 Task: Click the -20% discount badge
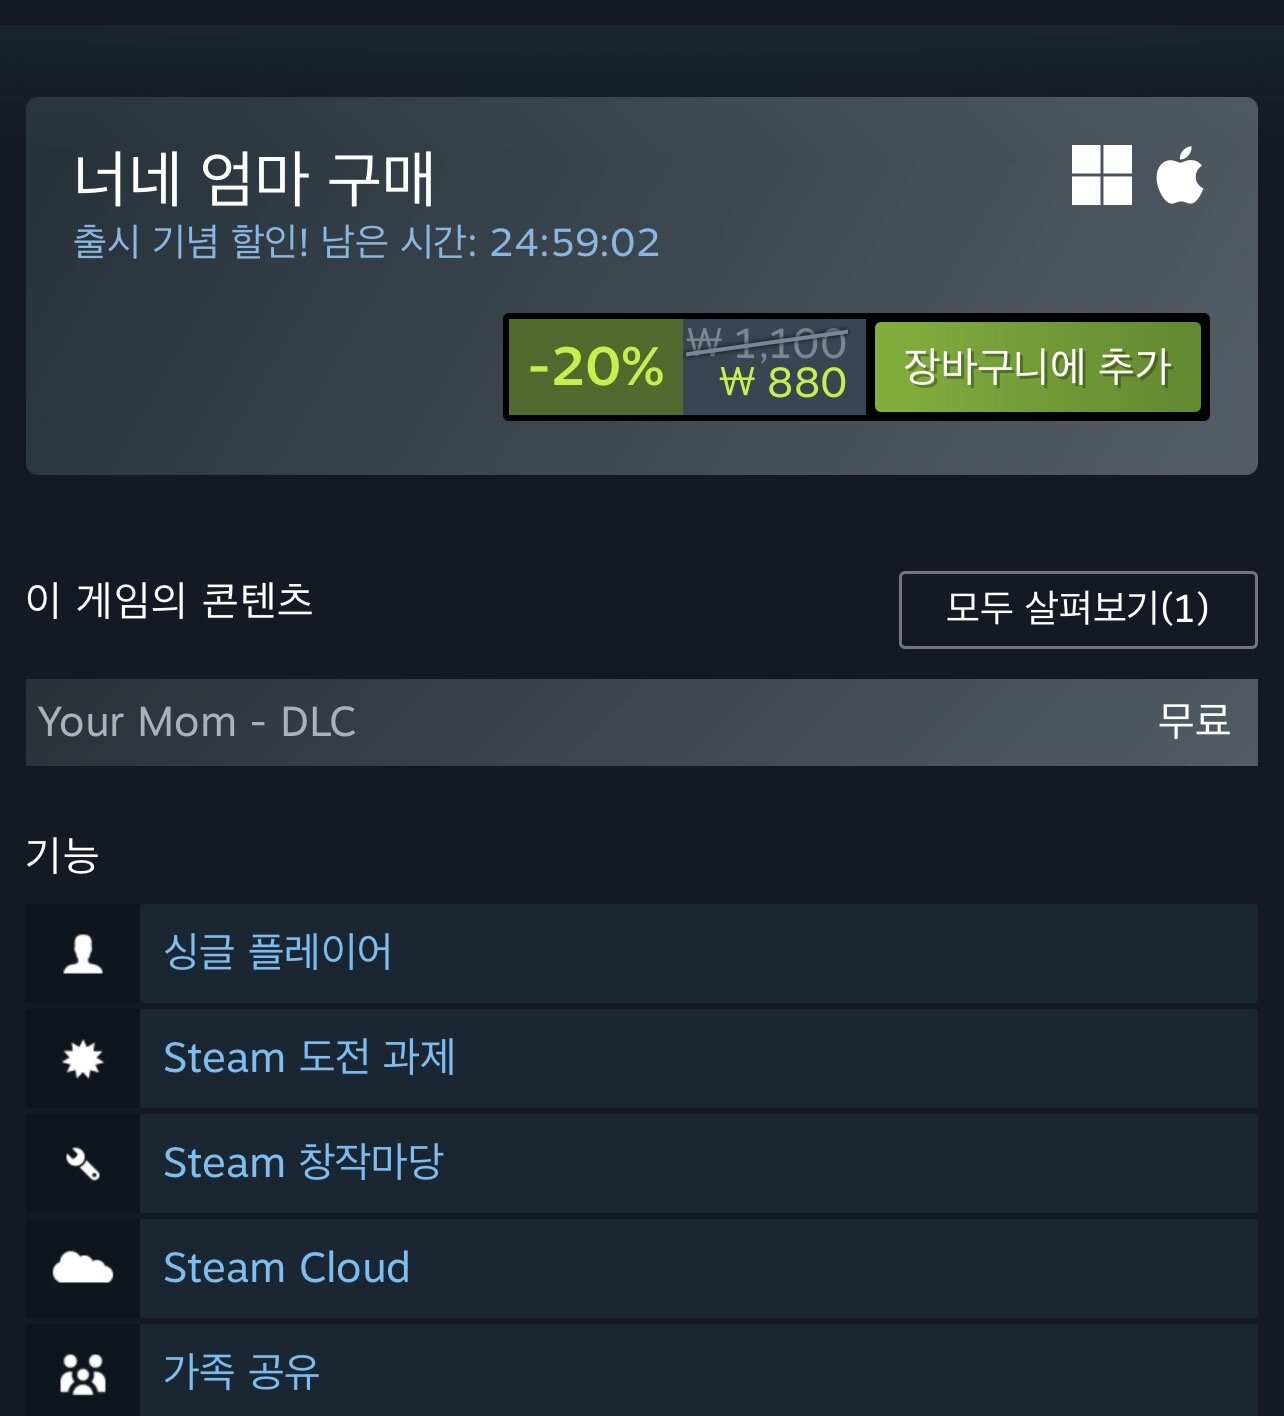[x=596, y=367]
